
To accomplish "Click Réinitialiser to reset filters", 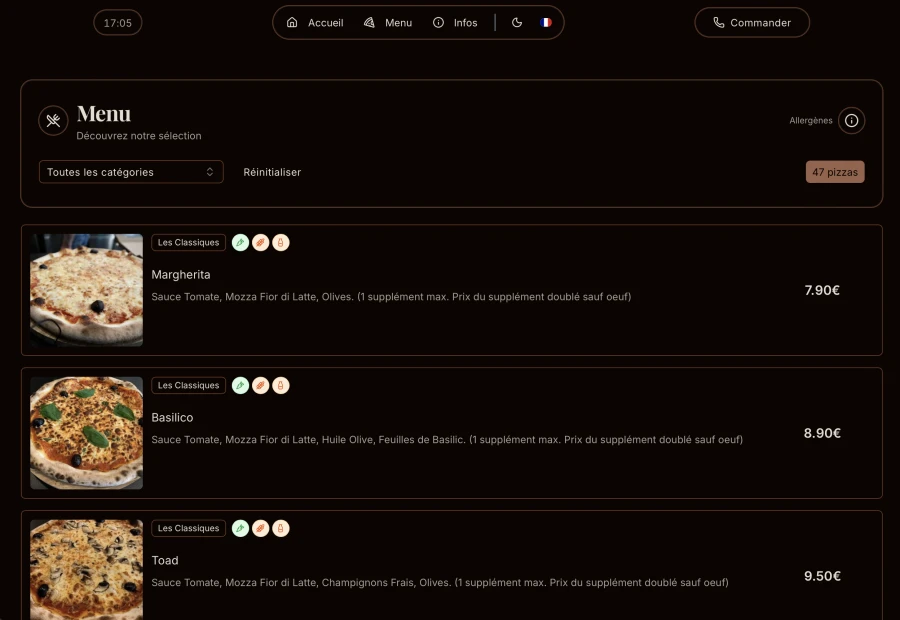I will 270,172.
